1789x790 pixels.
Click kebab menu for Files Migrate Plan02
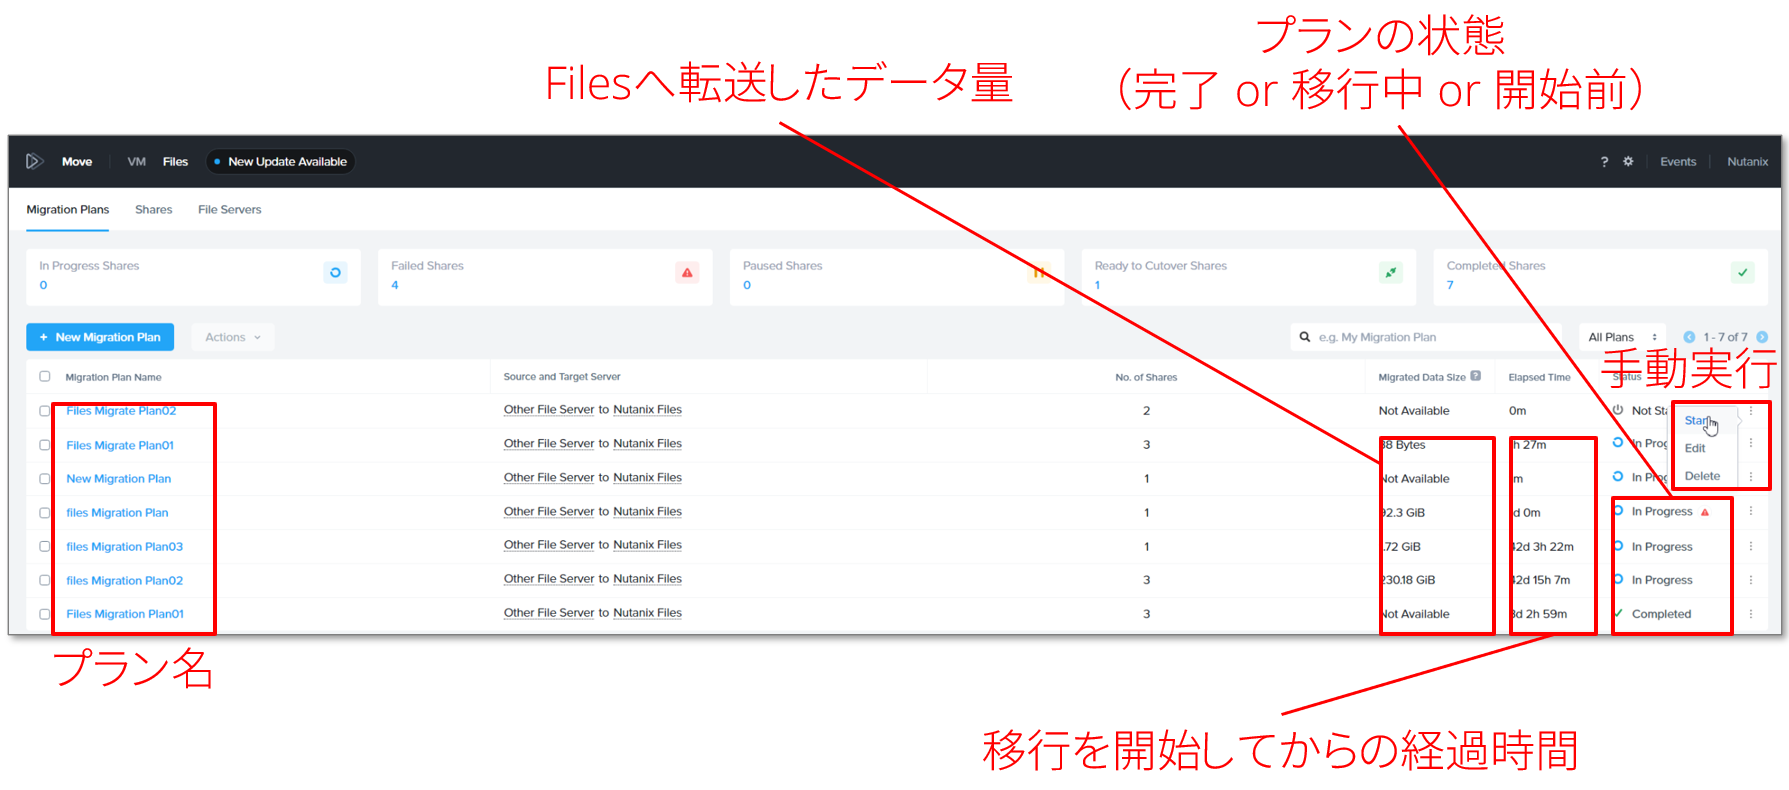[x=1751, y=410]
